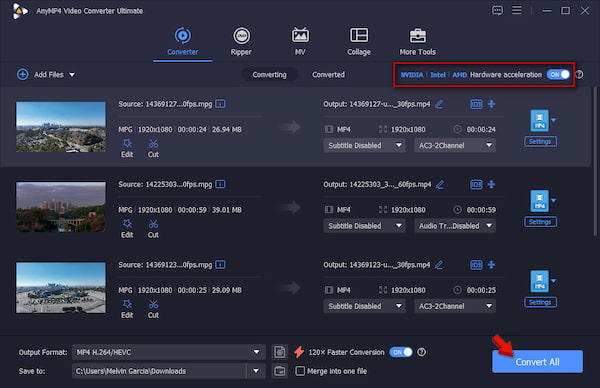
Task: Rename output 14369123-u..._30fps.mp4
Action: click(x=439, y=265)
